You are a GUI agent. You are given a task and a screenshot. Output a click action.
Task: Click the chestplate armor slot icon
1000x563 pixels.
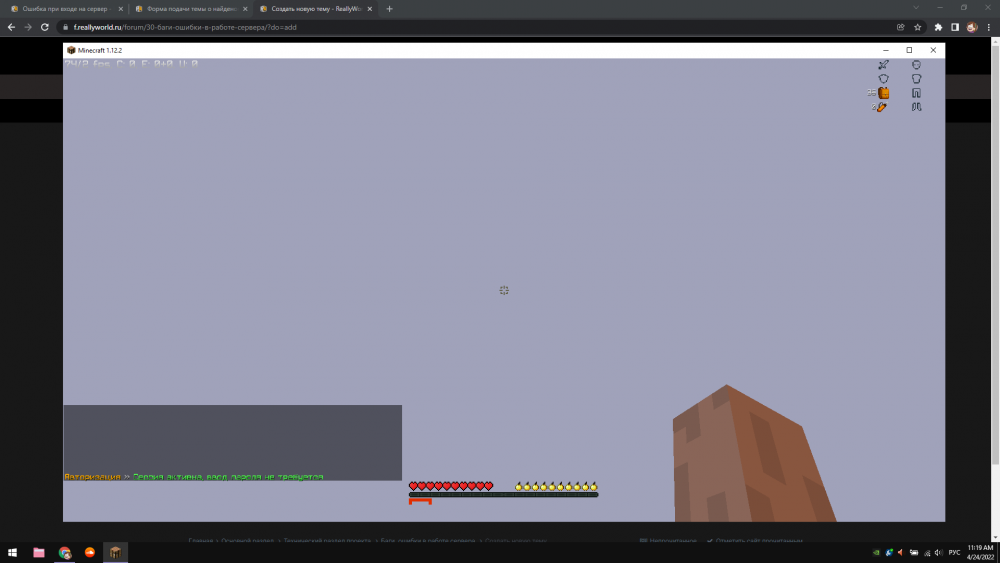click(916, 78)
